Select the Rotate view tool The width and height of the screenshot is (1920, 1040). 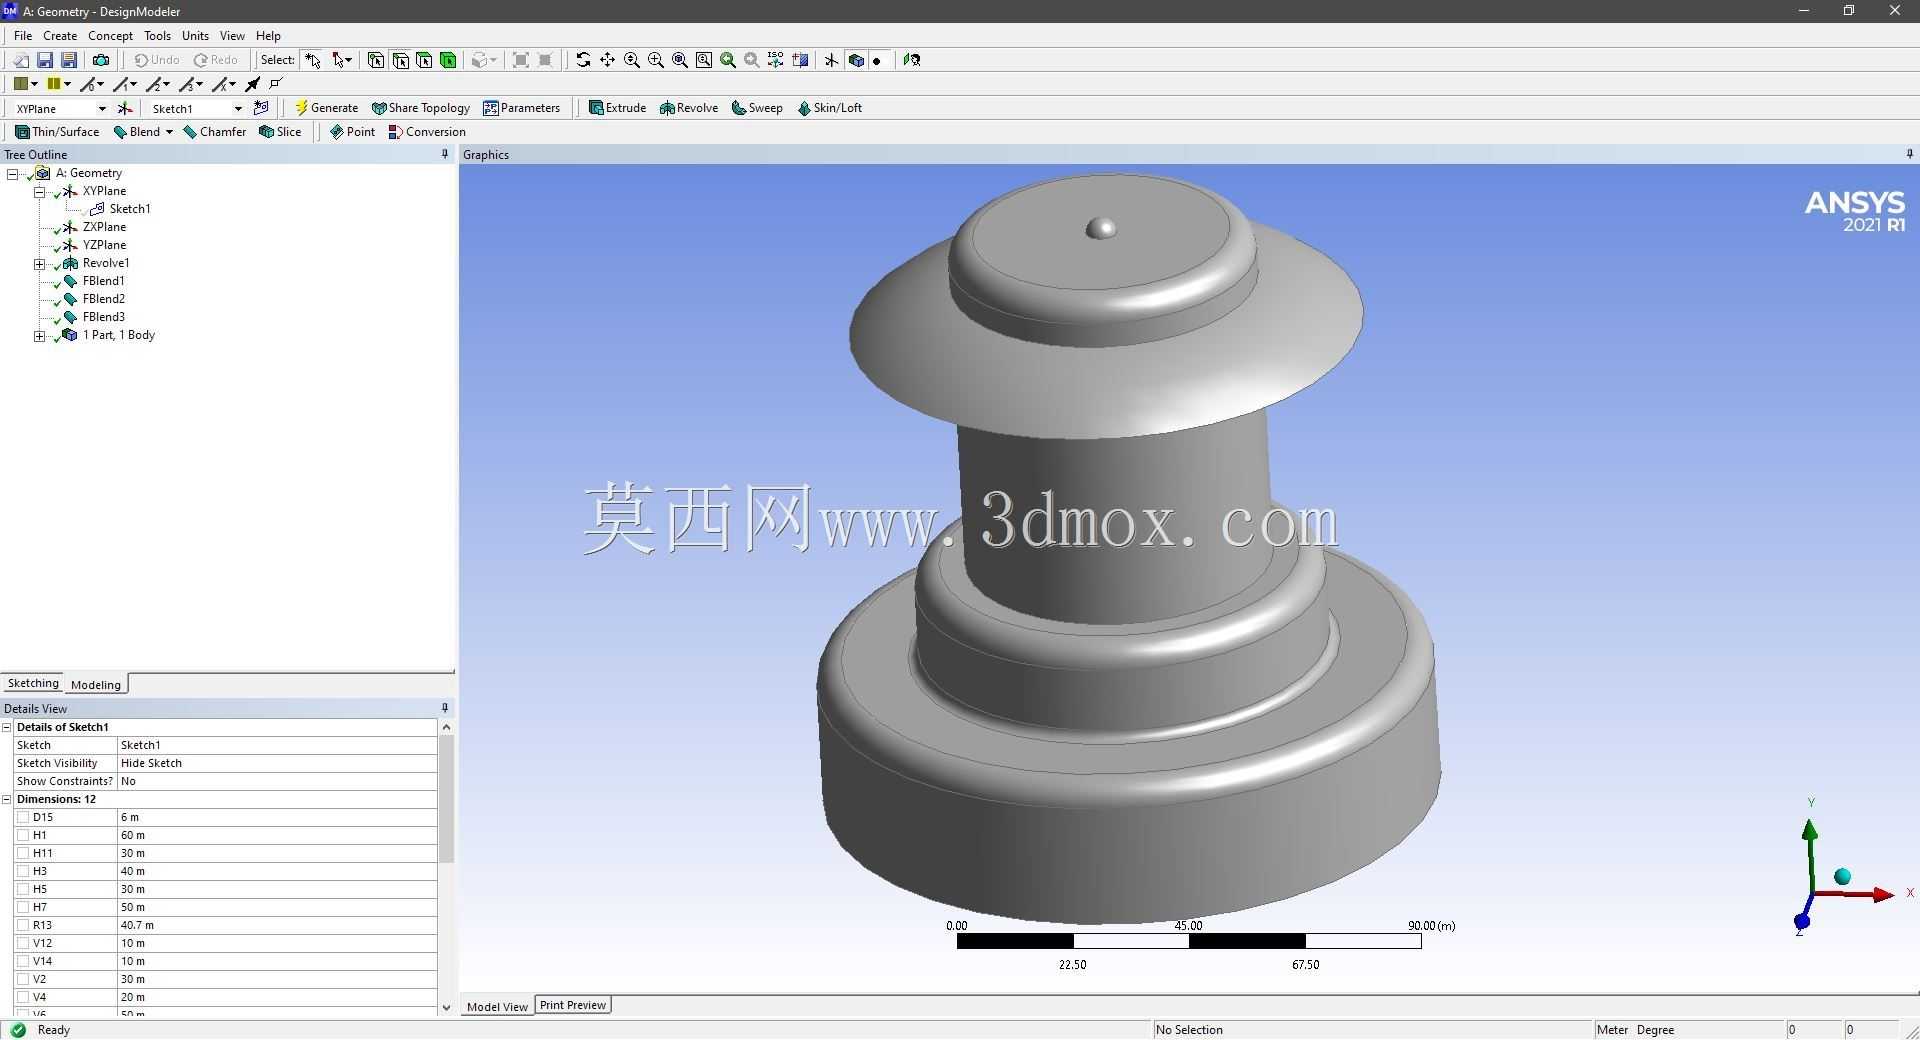tap(583, 60)
